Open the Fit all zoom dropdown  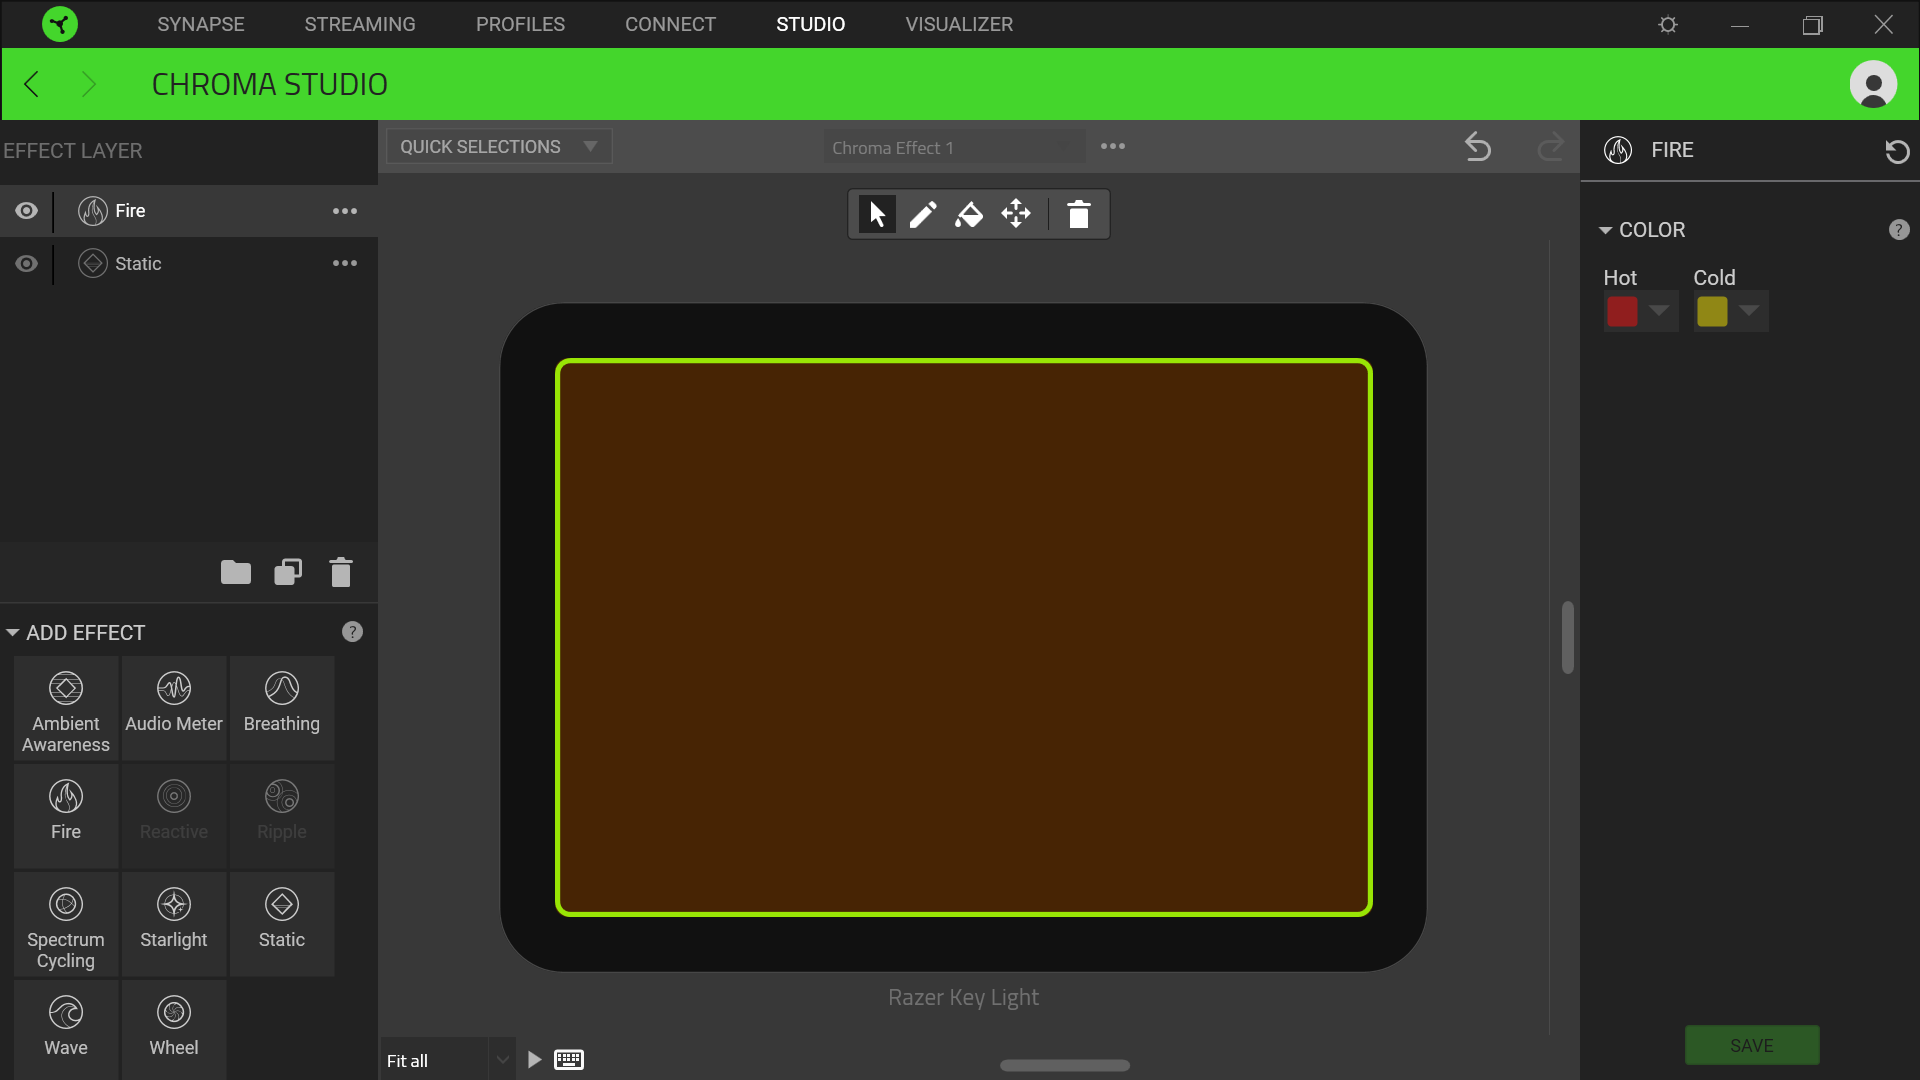click(x=503, y=1060)
